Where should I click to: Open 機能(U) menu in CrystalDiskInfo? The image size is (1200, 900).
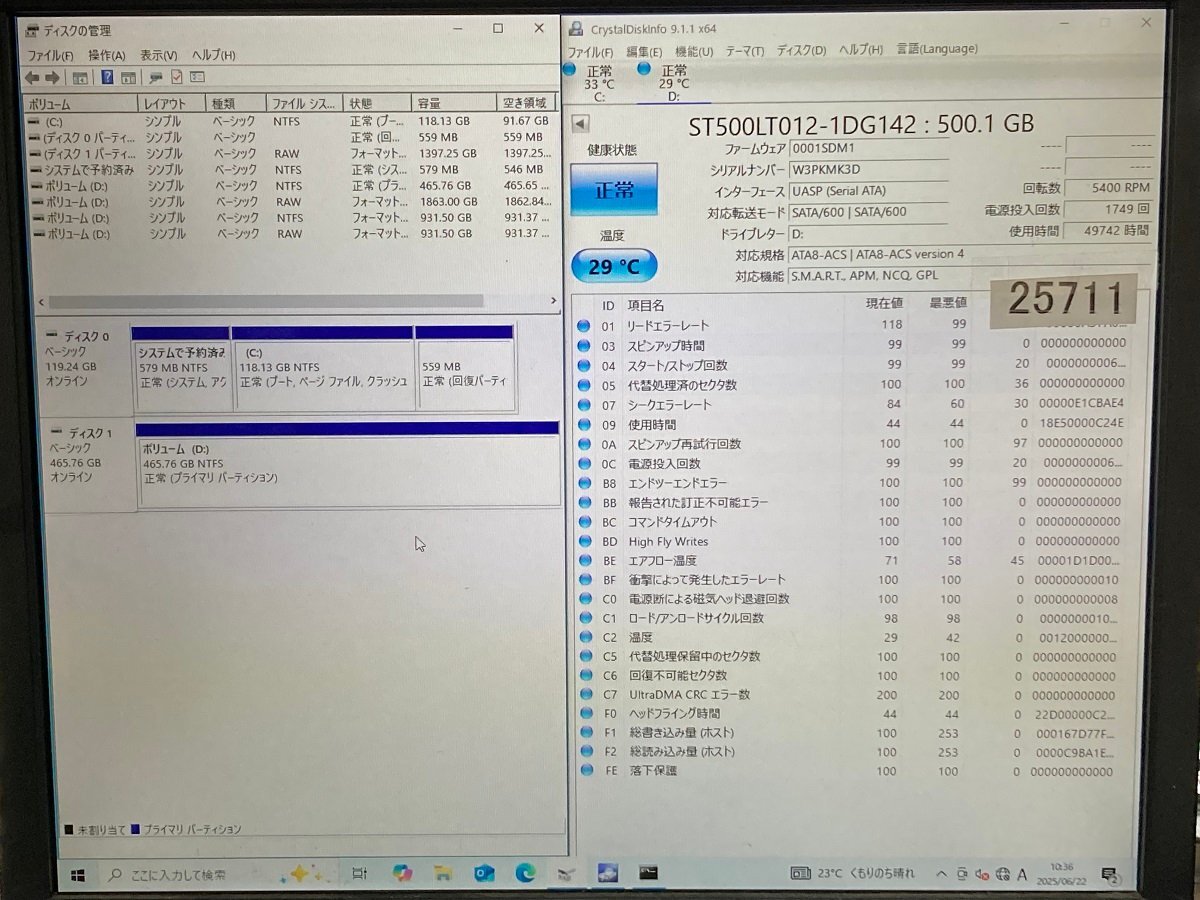coord(694,51)
